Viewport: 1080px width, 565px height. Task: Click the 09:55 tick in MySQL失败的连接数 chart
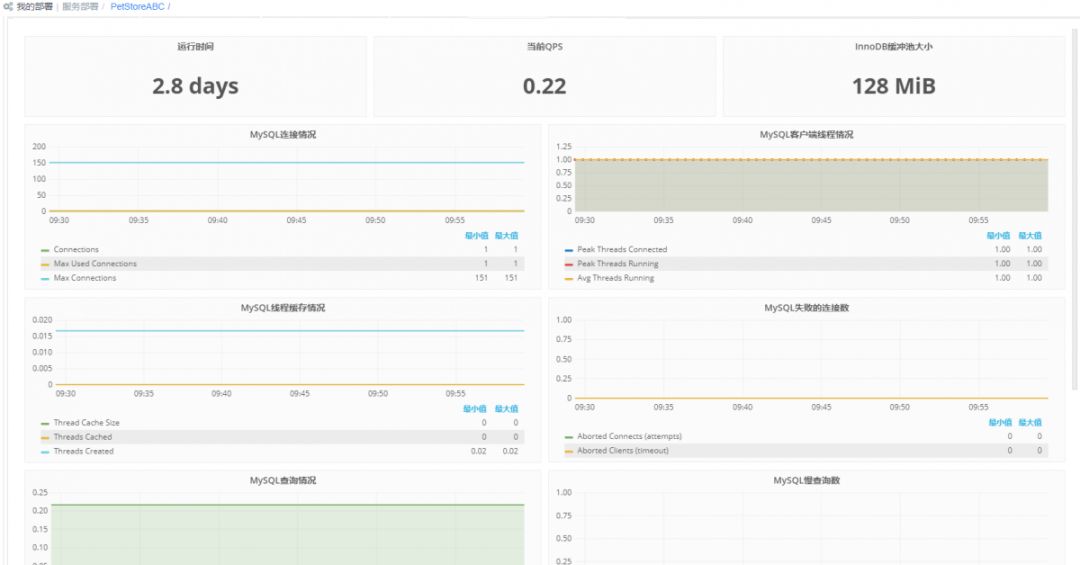click(x=978, y=407)
